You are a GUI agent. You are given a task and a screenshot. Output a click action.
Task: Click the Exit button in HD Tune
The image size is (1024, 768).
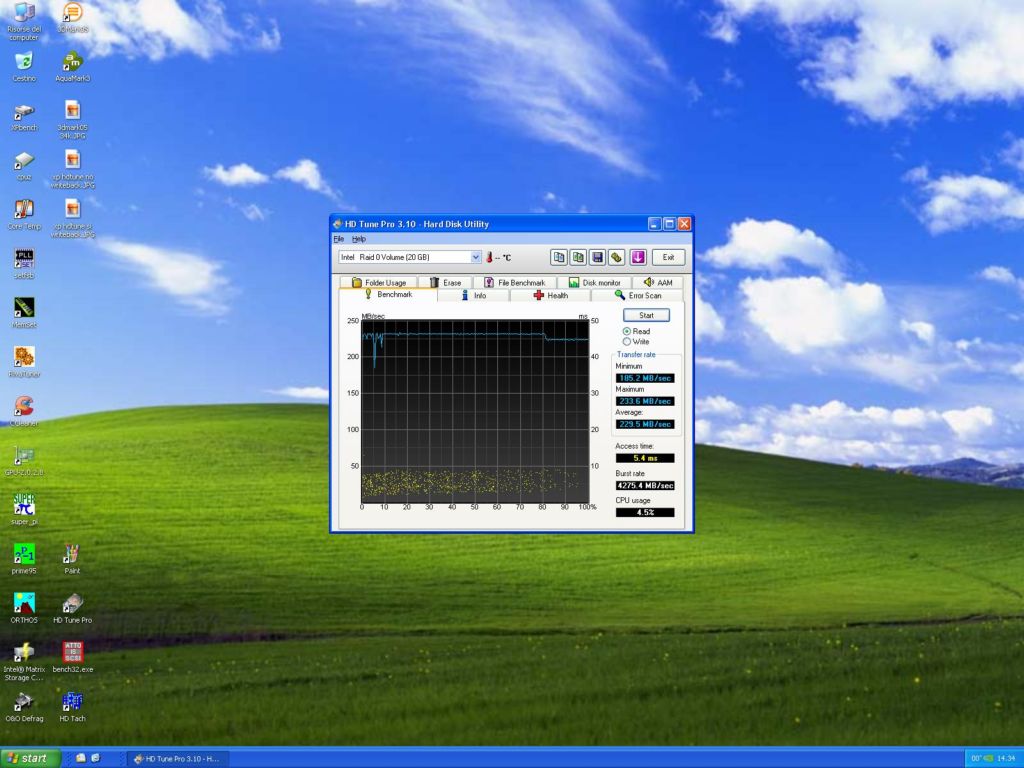(668, 257)
